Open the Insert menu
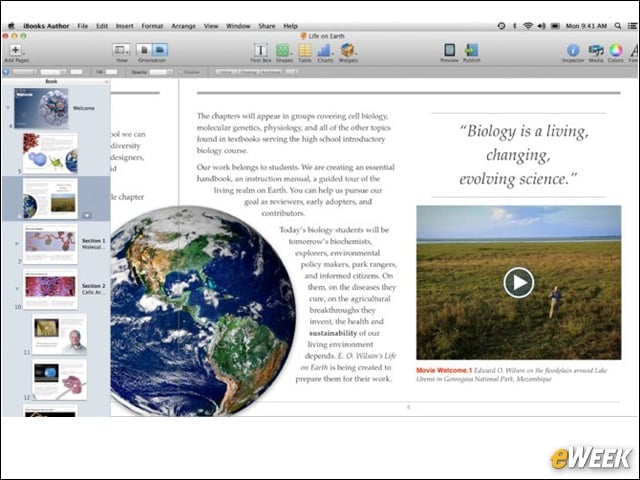Screen dimensions: 640x480 tap(124, 26)
